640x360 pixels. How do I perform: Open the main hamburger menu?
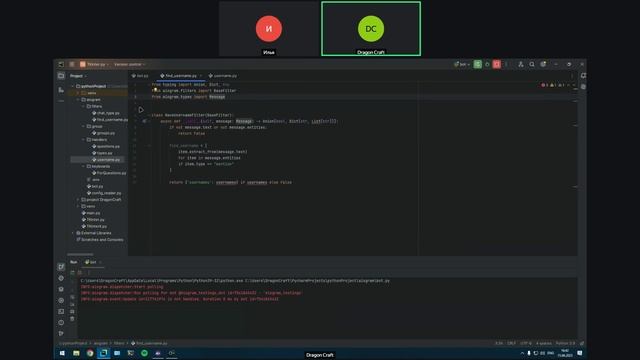click(x=72, y=64)
